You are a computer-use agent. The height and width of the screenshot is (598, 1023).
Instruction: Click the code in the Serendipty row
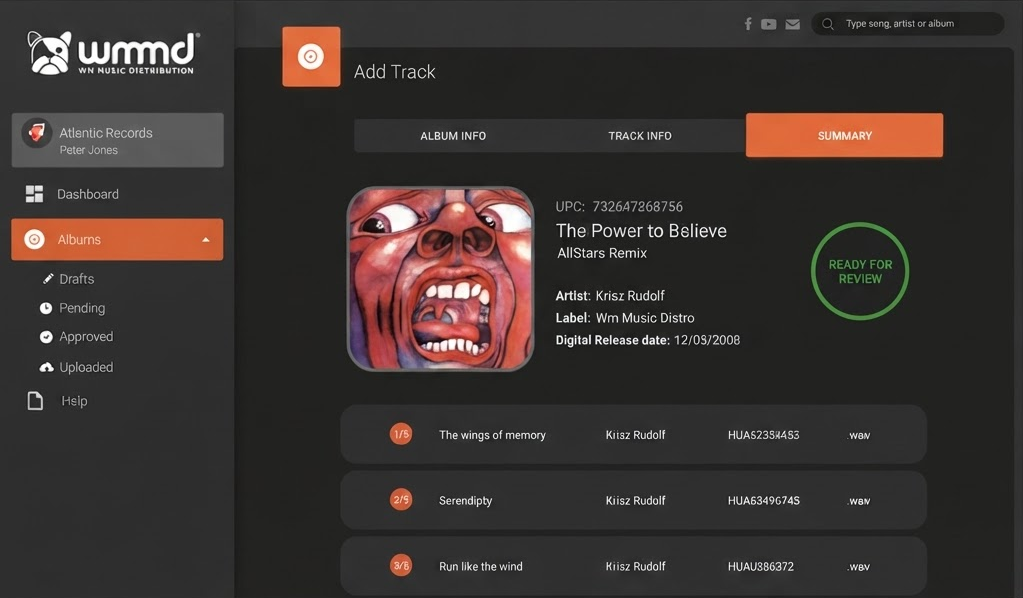pyautogui.click(x=764, y=501)
